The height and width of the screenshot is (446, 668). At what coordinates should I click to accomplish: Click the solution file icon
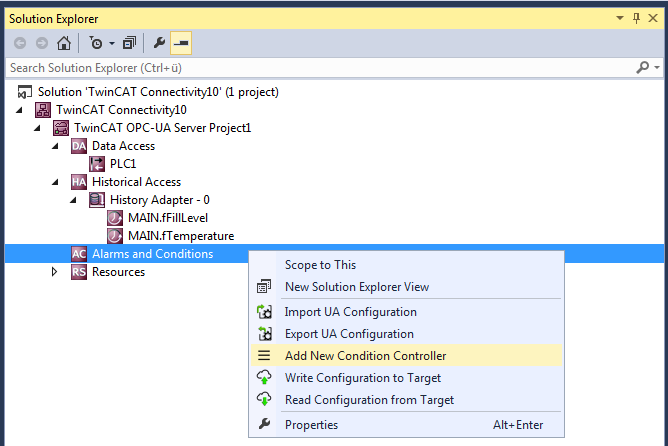pyautogui.click(x=24, y=92)
